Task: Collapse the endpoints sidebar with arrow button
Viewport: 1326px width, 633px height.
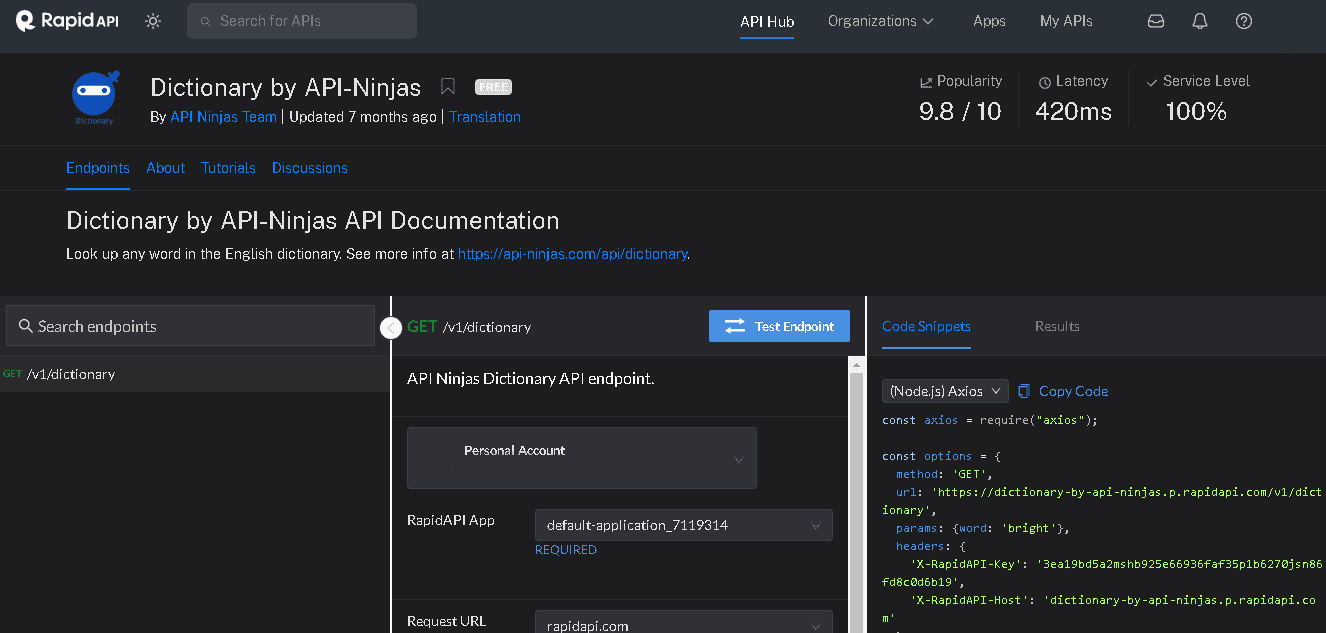Action: pos(391,327)
